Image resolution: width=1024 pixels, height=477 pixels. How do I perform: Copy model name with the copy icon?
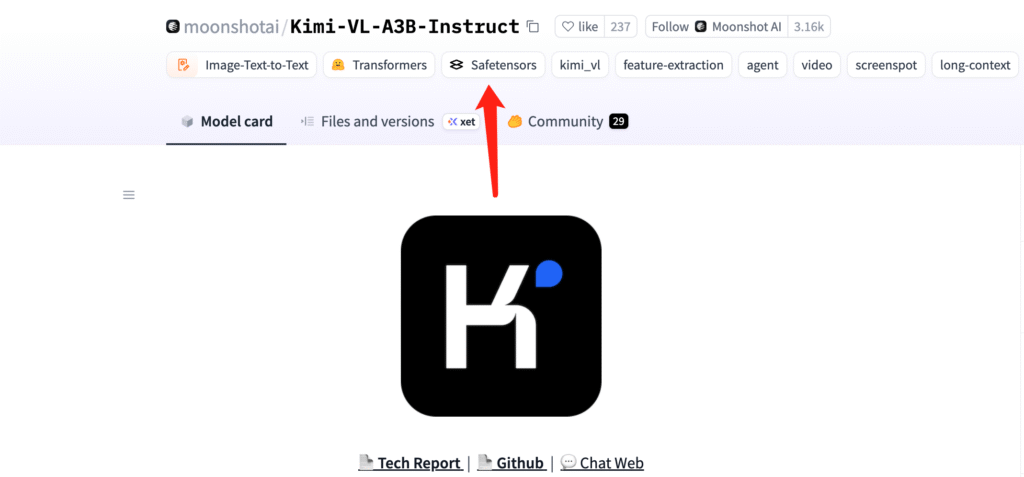click(533, 27)
